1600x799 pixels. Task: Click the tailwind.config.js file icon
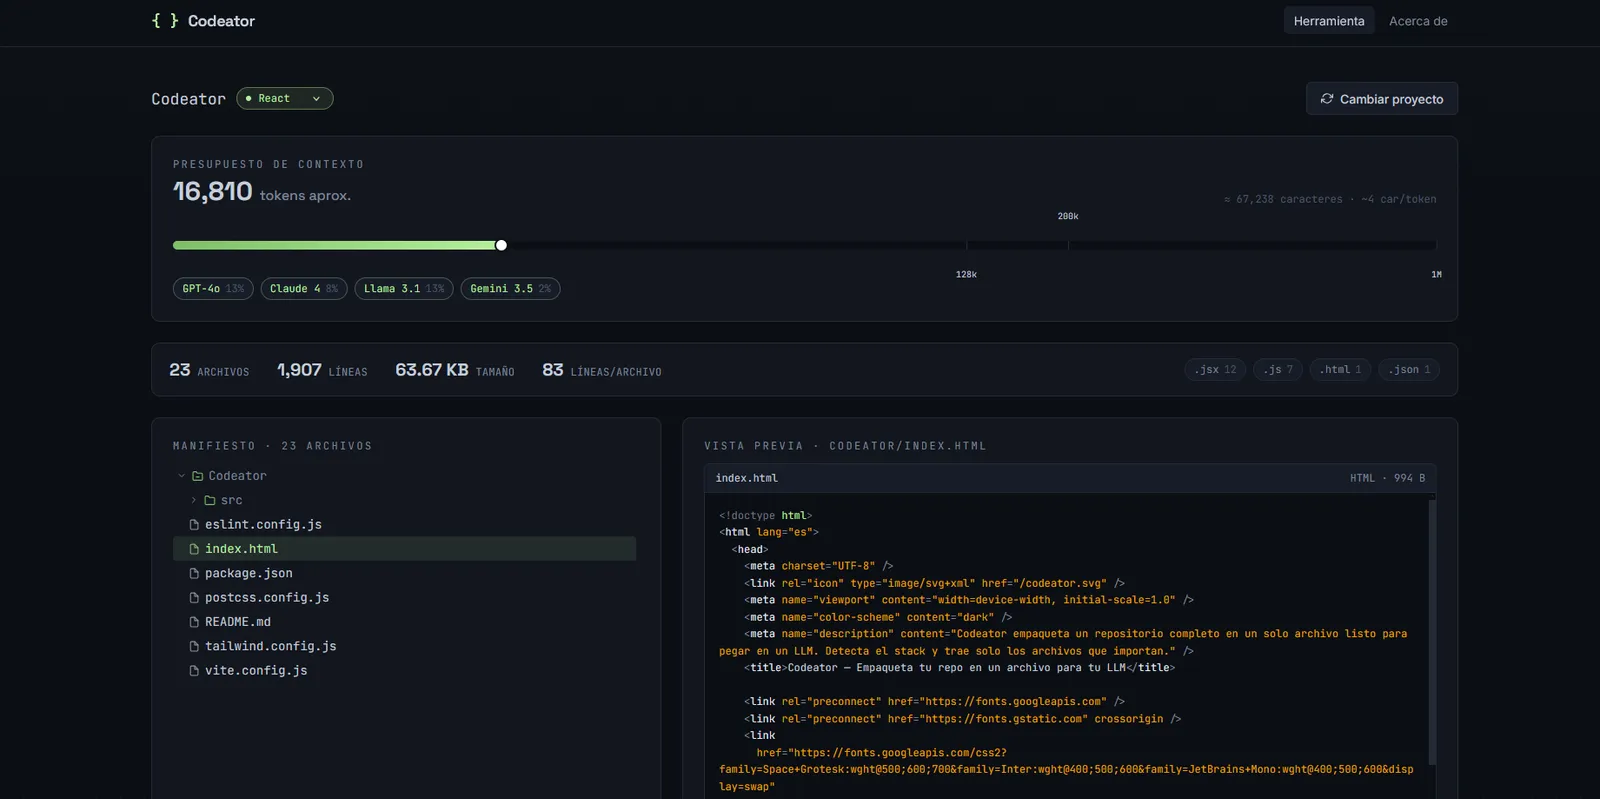point(194,646)
